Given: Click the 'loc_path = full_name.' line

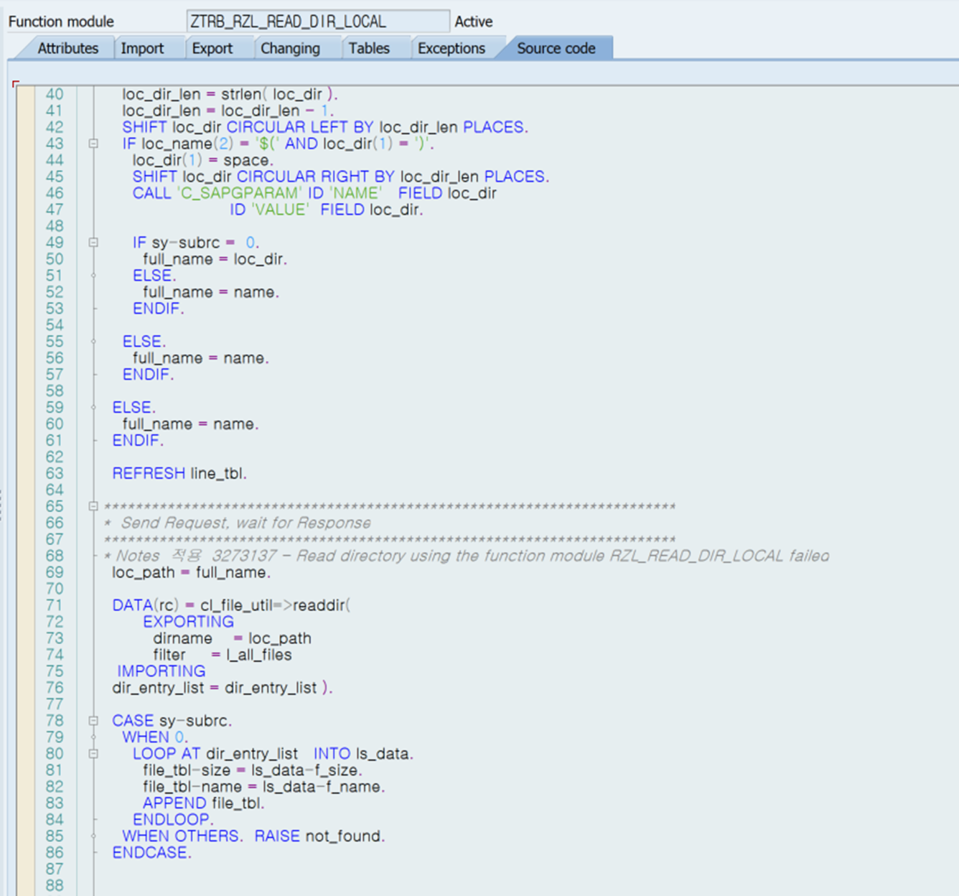Looking at the screenshot, I should [x=191, y=572].
